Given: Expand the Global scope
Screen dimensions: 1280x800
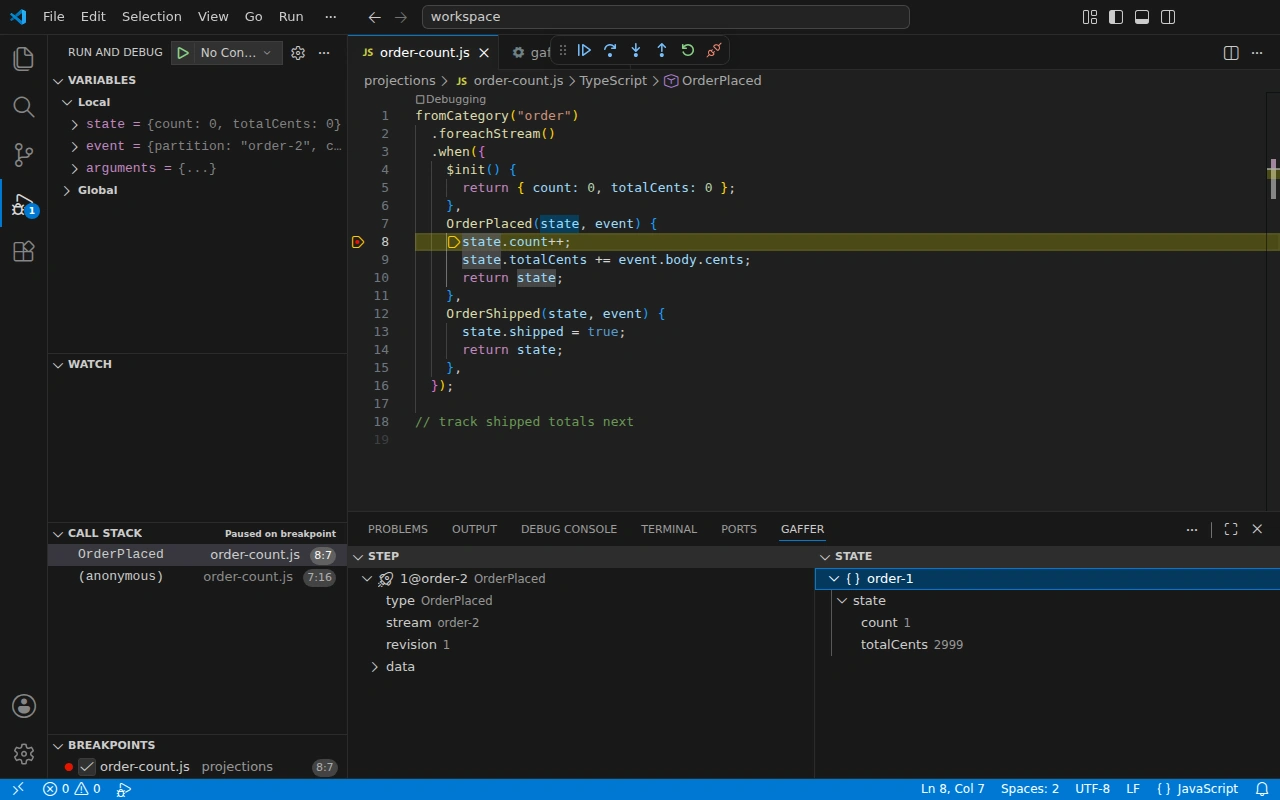Looking at the screenshot, I should pos(67,190).
